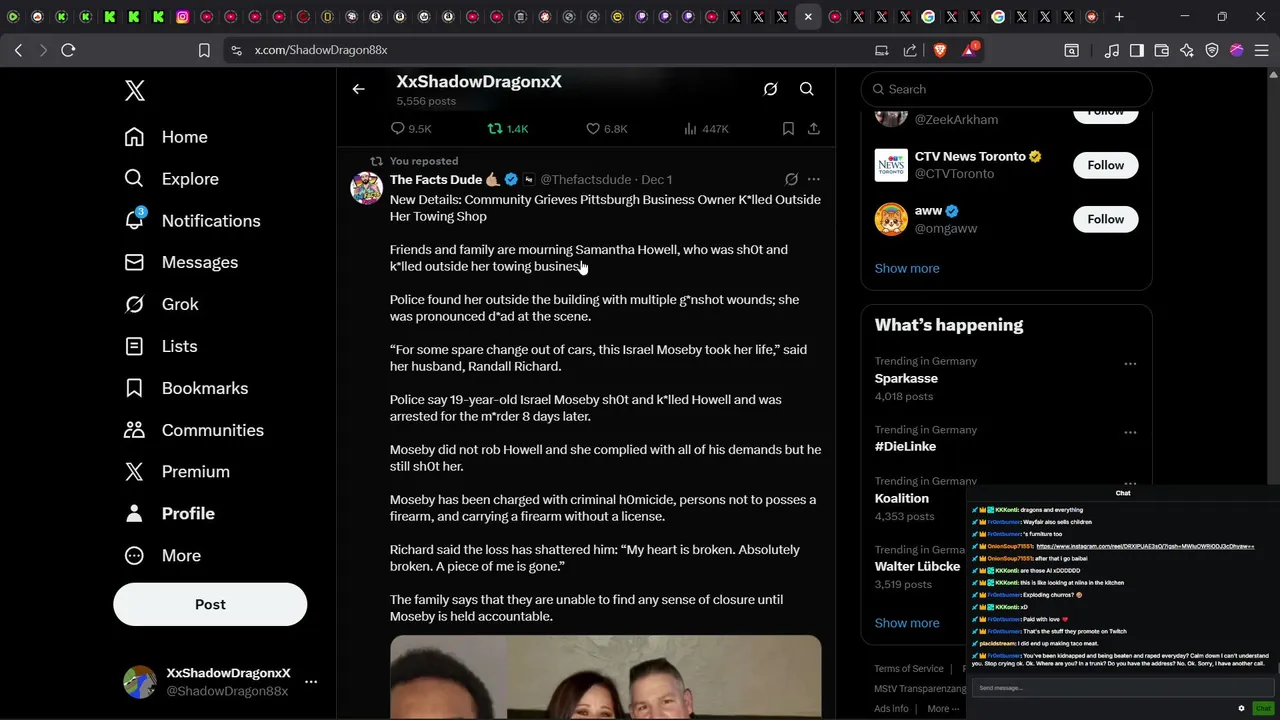1280x720 pixels.
Task: Reply to the post with 9.5K replies
Action: coord(411,129)
